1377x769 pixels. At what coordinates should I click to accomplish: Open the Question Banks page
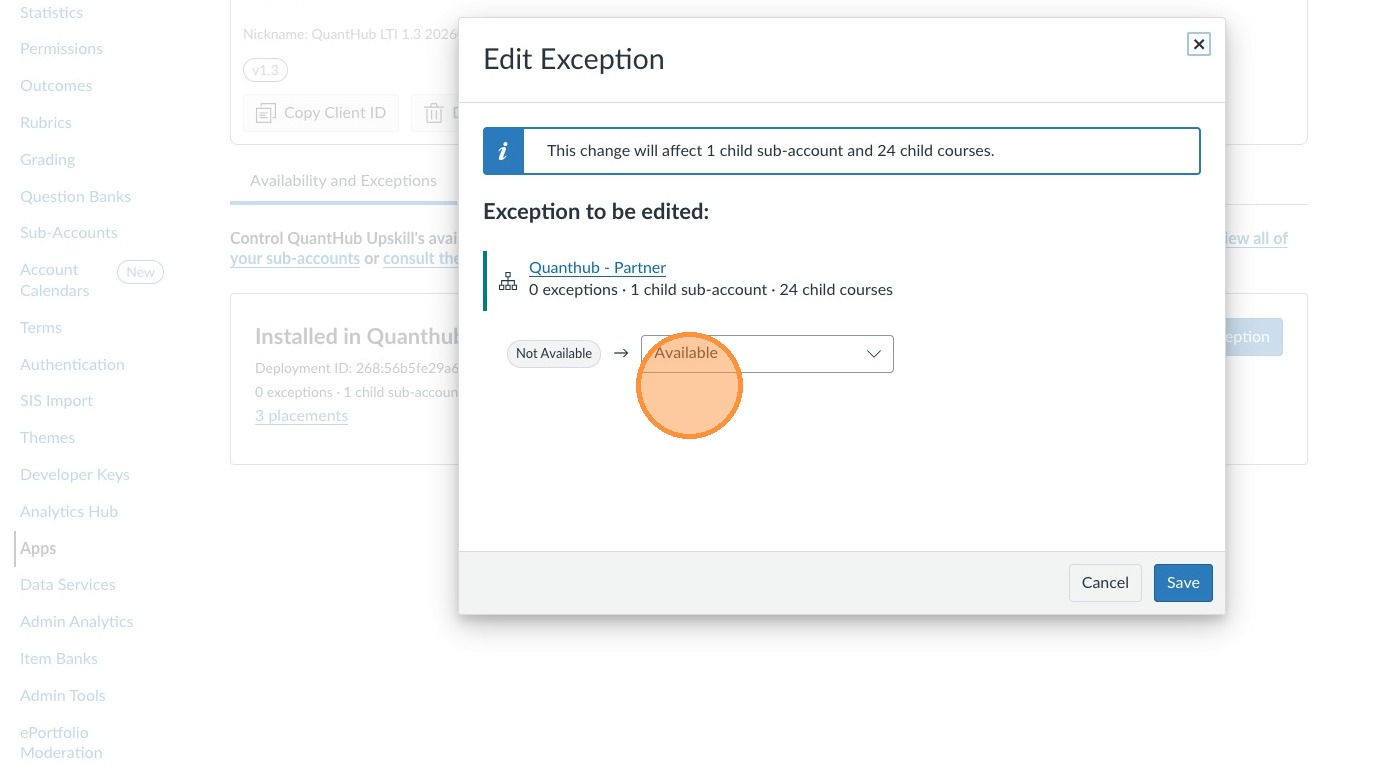point(75,197)
